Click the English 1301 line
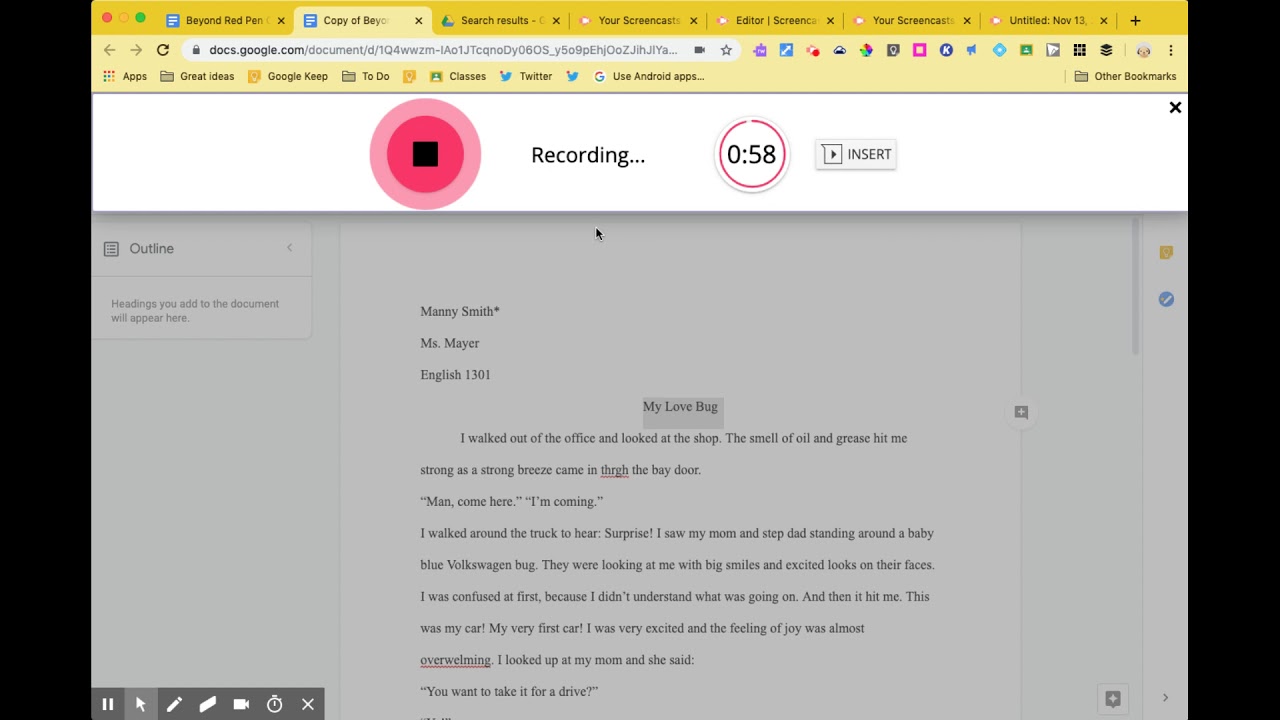1280x720 pixels. (x=455, y=375)
